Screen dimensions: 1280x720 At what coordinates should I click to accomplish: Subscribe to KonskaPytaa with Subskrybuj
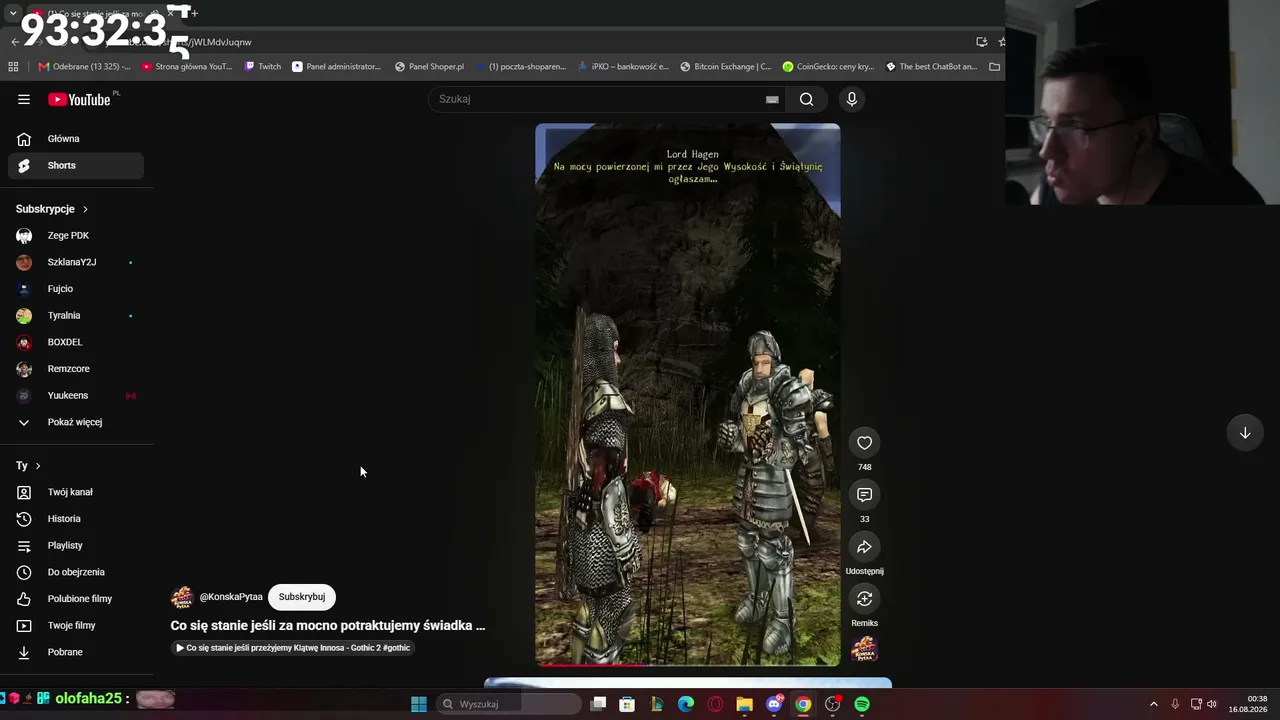[x=302, y=597]
